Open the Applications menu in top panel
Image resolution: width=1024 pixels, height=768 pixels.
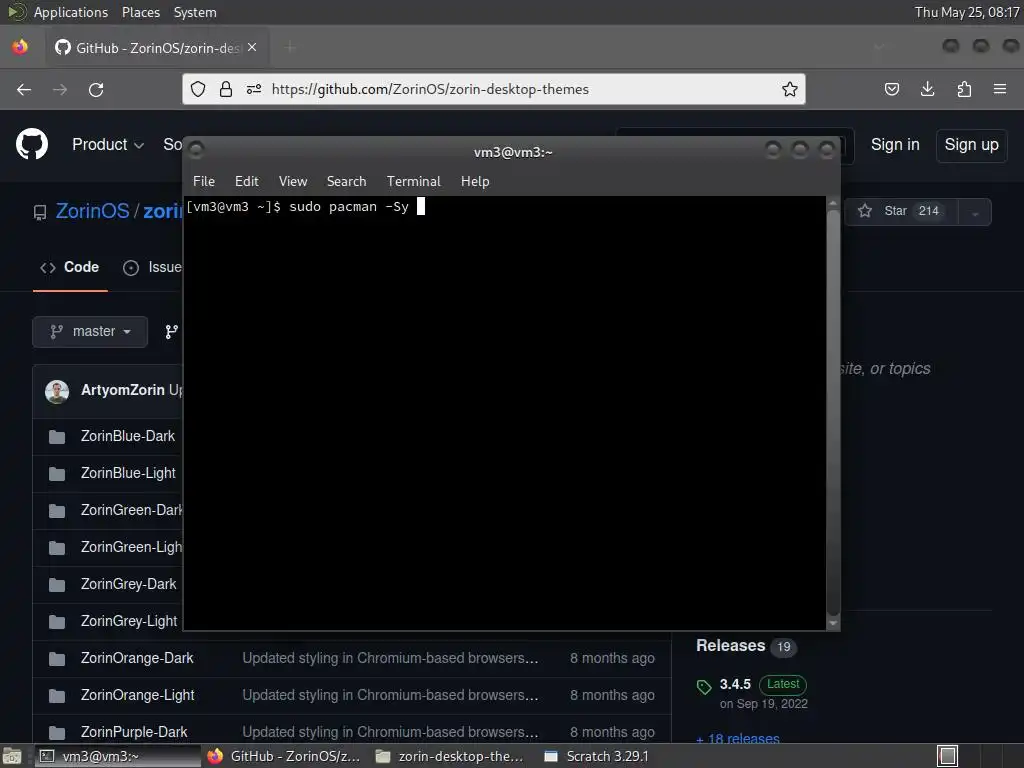coord(71,12)
